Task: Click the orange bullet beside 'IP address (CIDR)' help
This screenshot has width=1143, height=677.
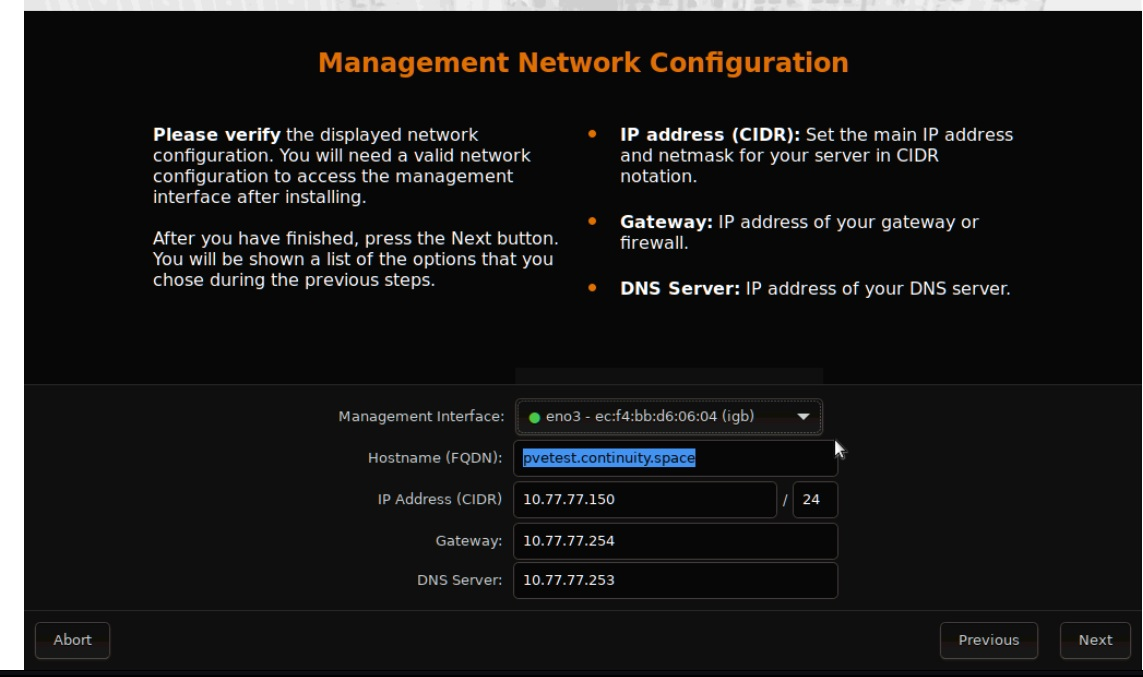Action: pos(593,134)
